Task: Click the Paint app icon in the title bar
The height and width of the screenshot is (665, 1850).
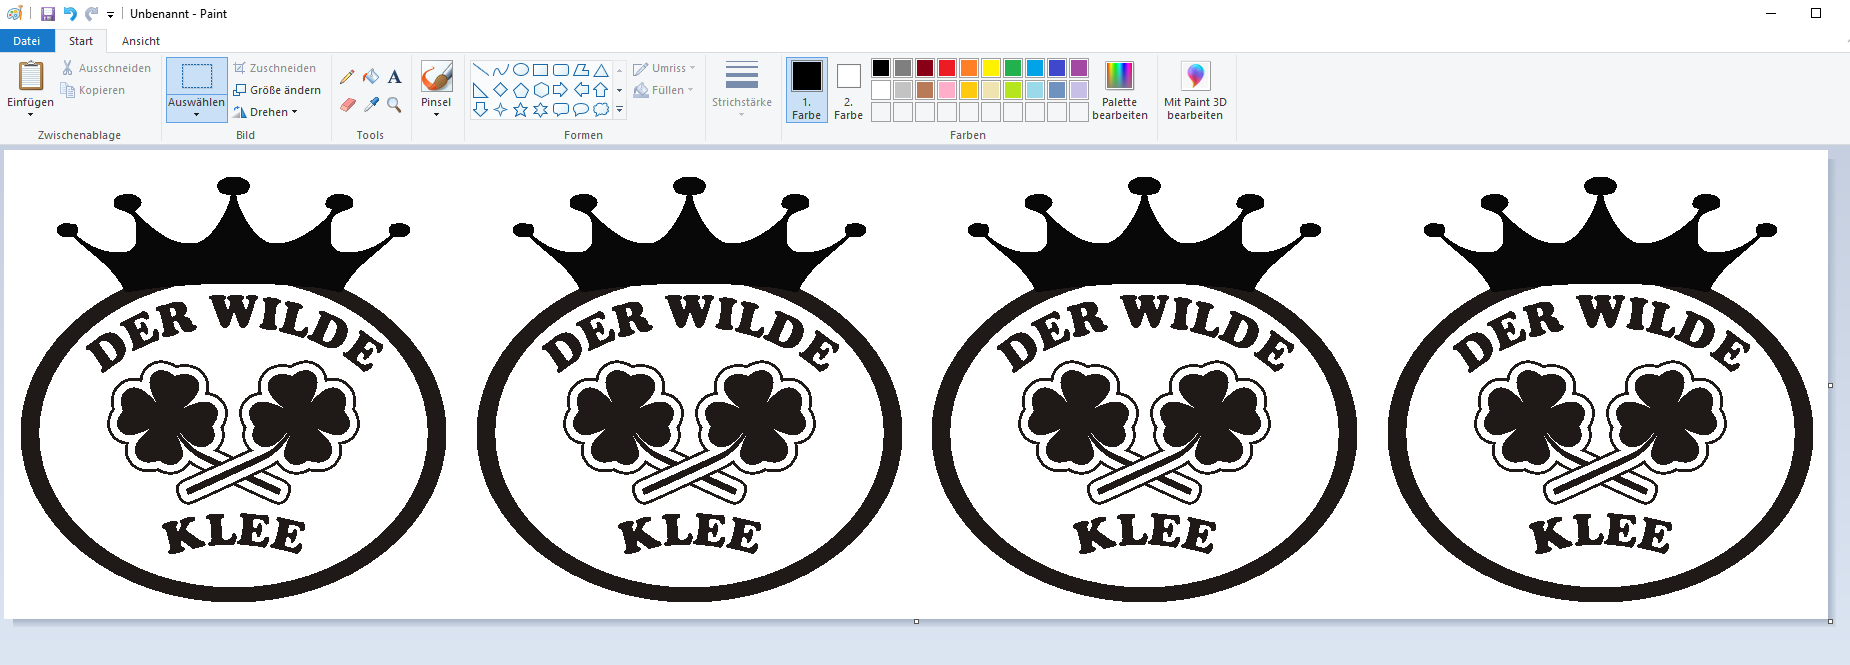Action: point(14,14)
